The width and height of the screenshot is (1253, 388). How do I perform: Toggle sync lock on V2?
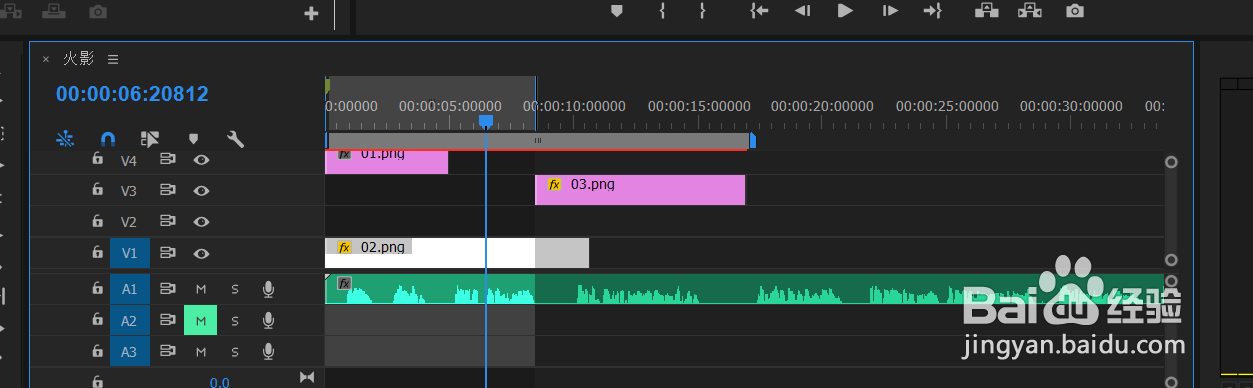pyautogui.click(x=168, y=222)
